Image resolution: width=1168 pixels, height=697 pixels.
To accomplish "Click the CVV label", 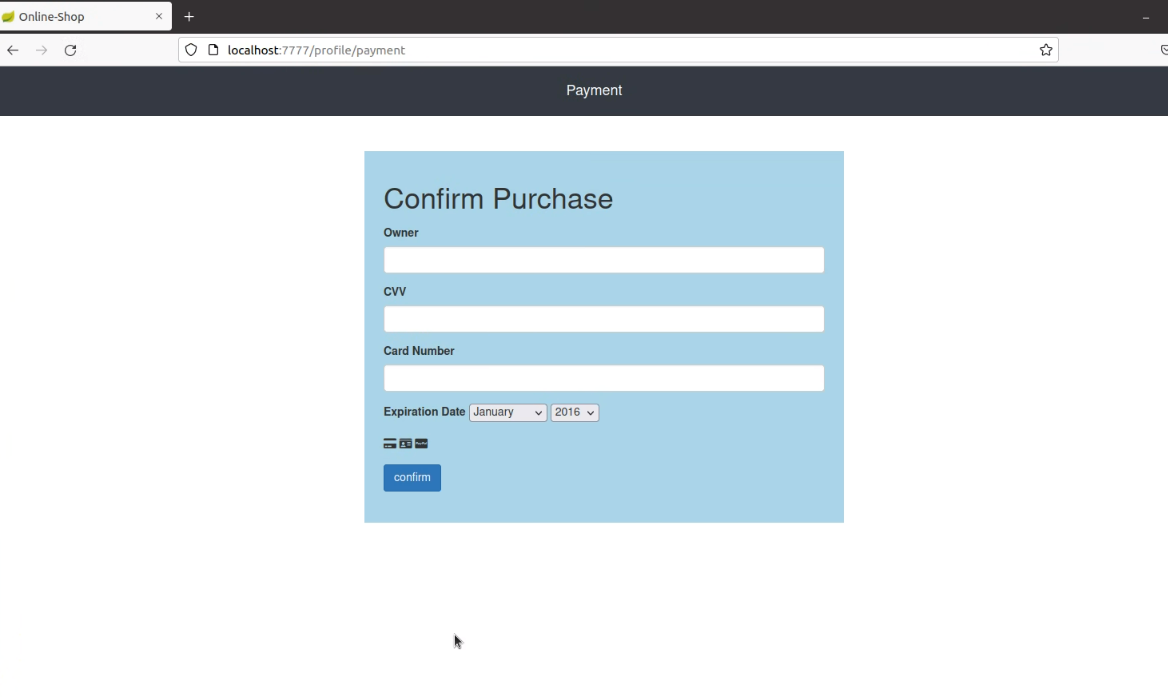I will tap(395, 292).
